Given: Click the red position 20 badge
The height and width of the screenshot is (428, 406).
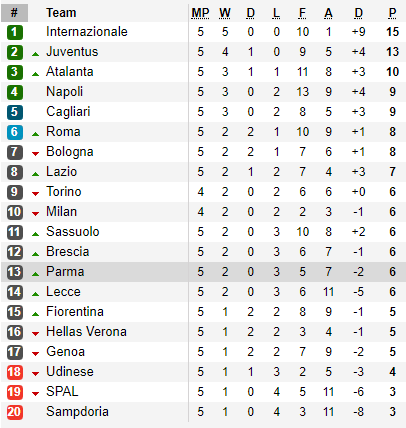Looking at the screenshot, I should [x=15, y=412].
